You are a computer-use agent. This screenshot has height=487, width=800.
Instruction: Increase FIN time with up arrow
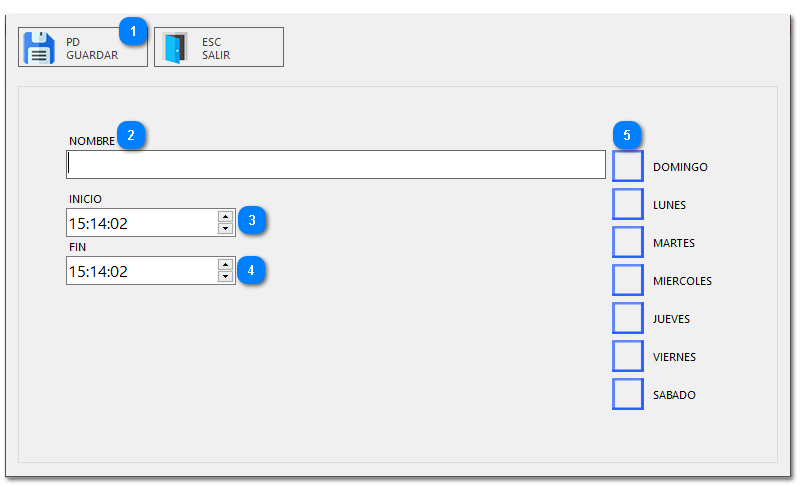click(225, 264)
